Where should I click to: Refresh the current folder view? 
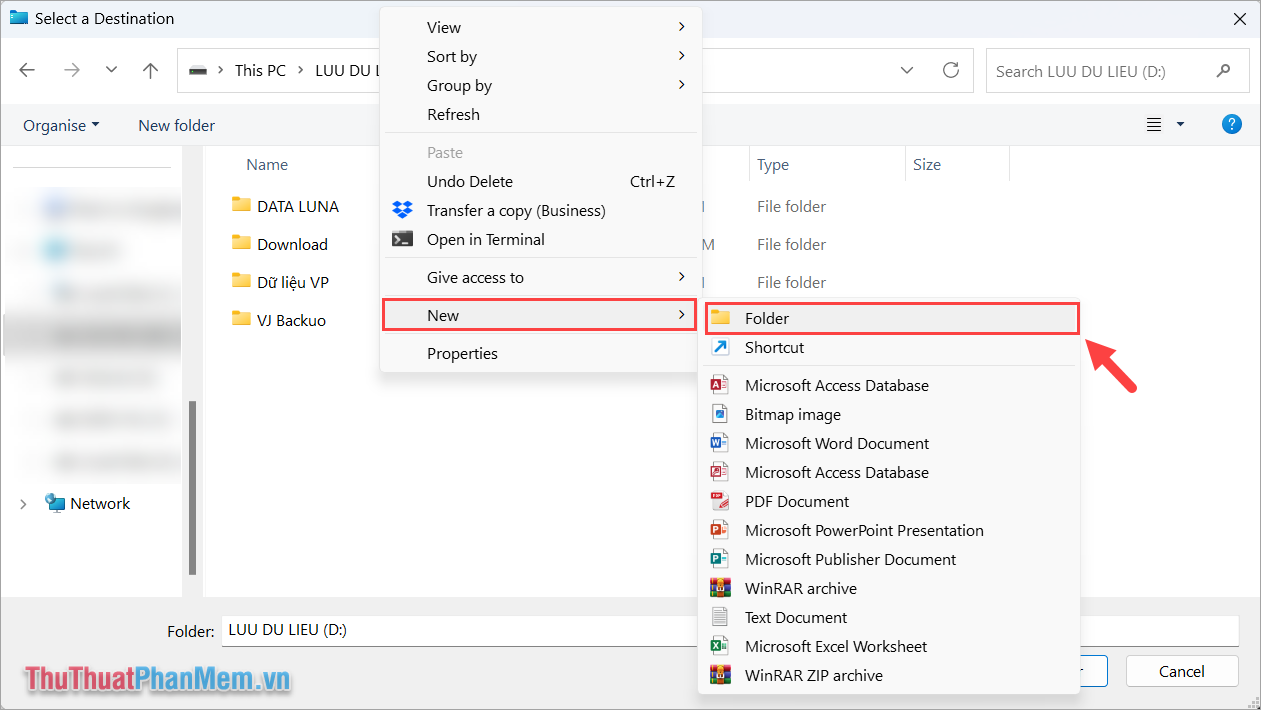pyautogui.click(x=951, y=70)
